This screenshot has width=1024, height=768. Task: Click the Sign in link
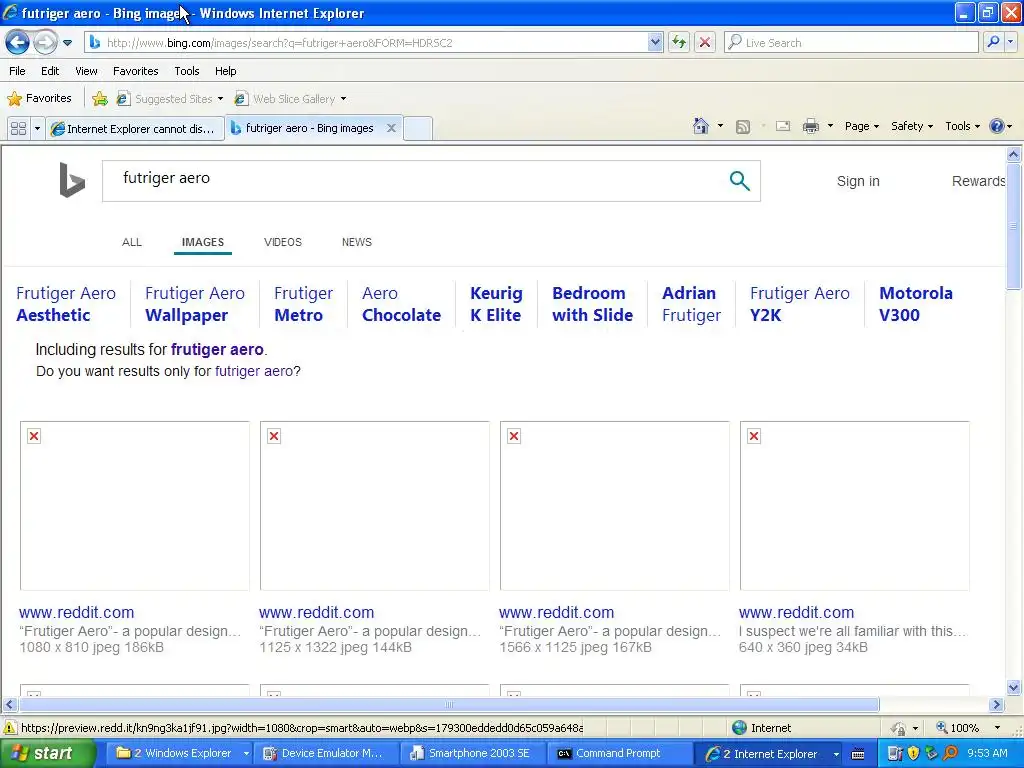(x=858, y=181)
